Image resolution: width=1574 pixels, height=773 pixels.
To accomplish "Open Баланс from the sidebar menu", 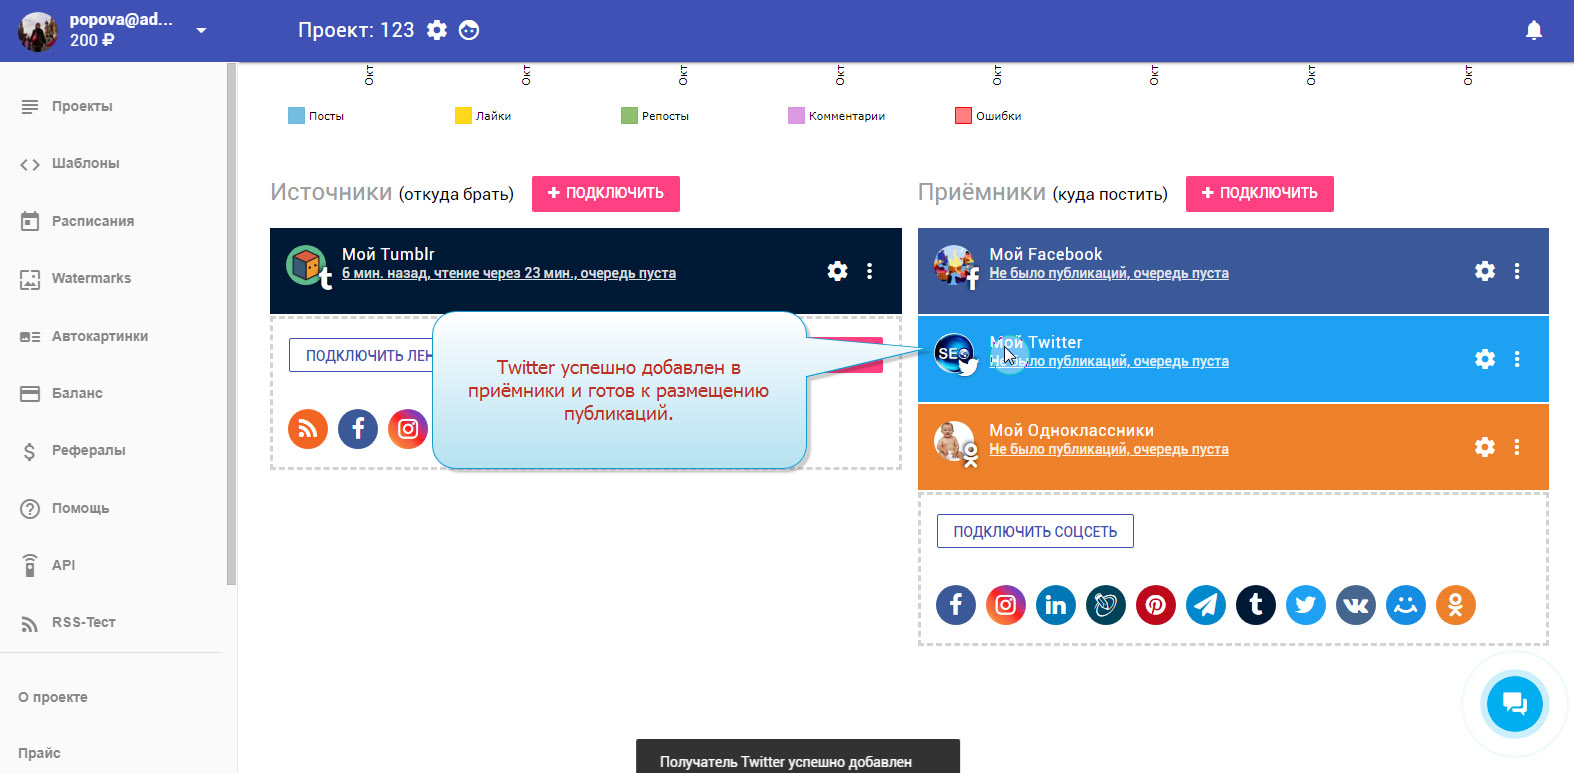I will (x=77, y=393).
